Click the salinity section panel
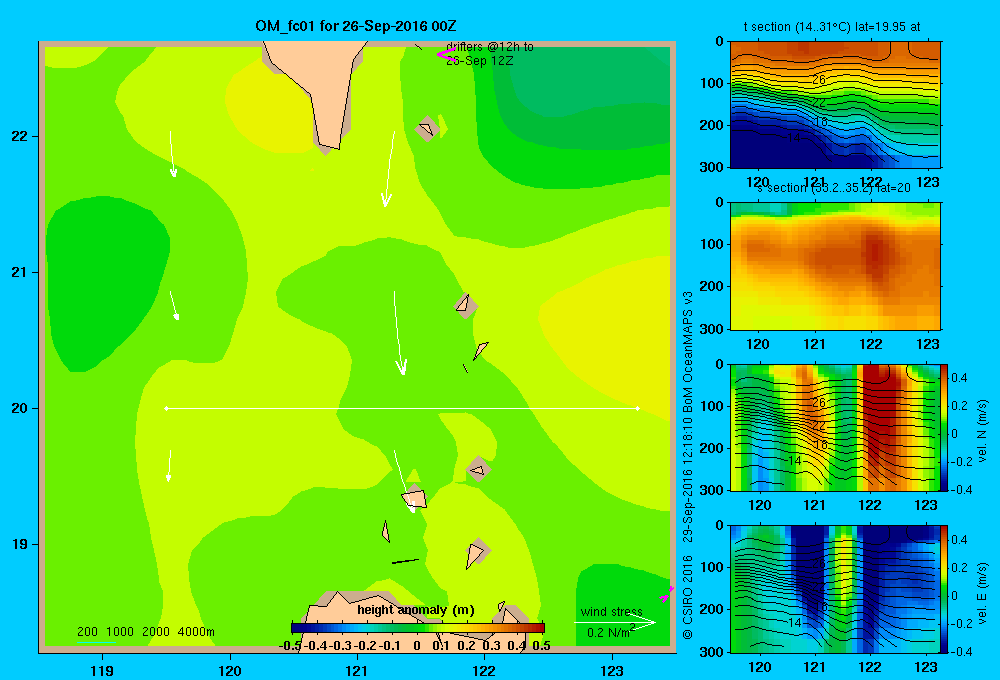The height and width of the screenshot is (680, 1000). point(835,266)
